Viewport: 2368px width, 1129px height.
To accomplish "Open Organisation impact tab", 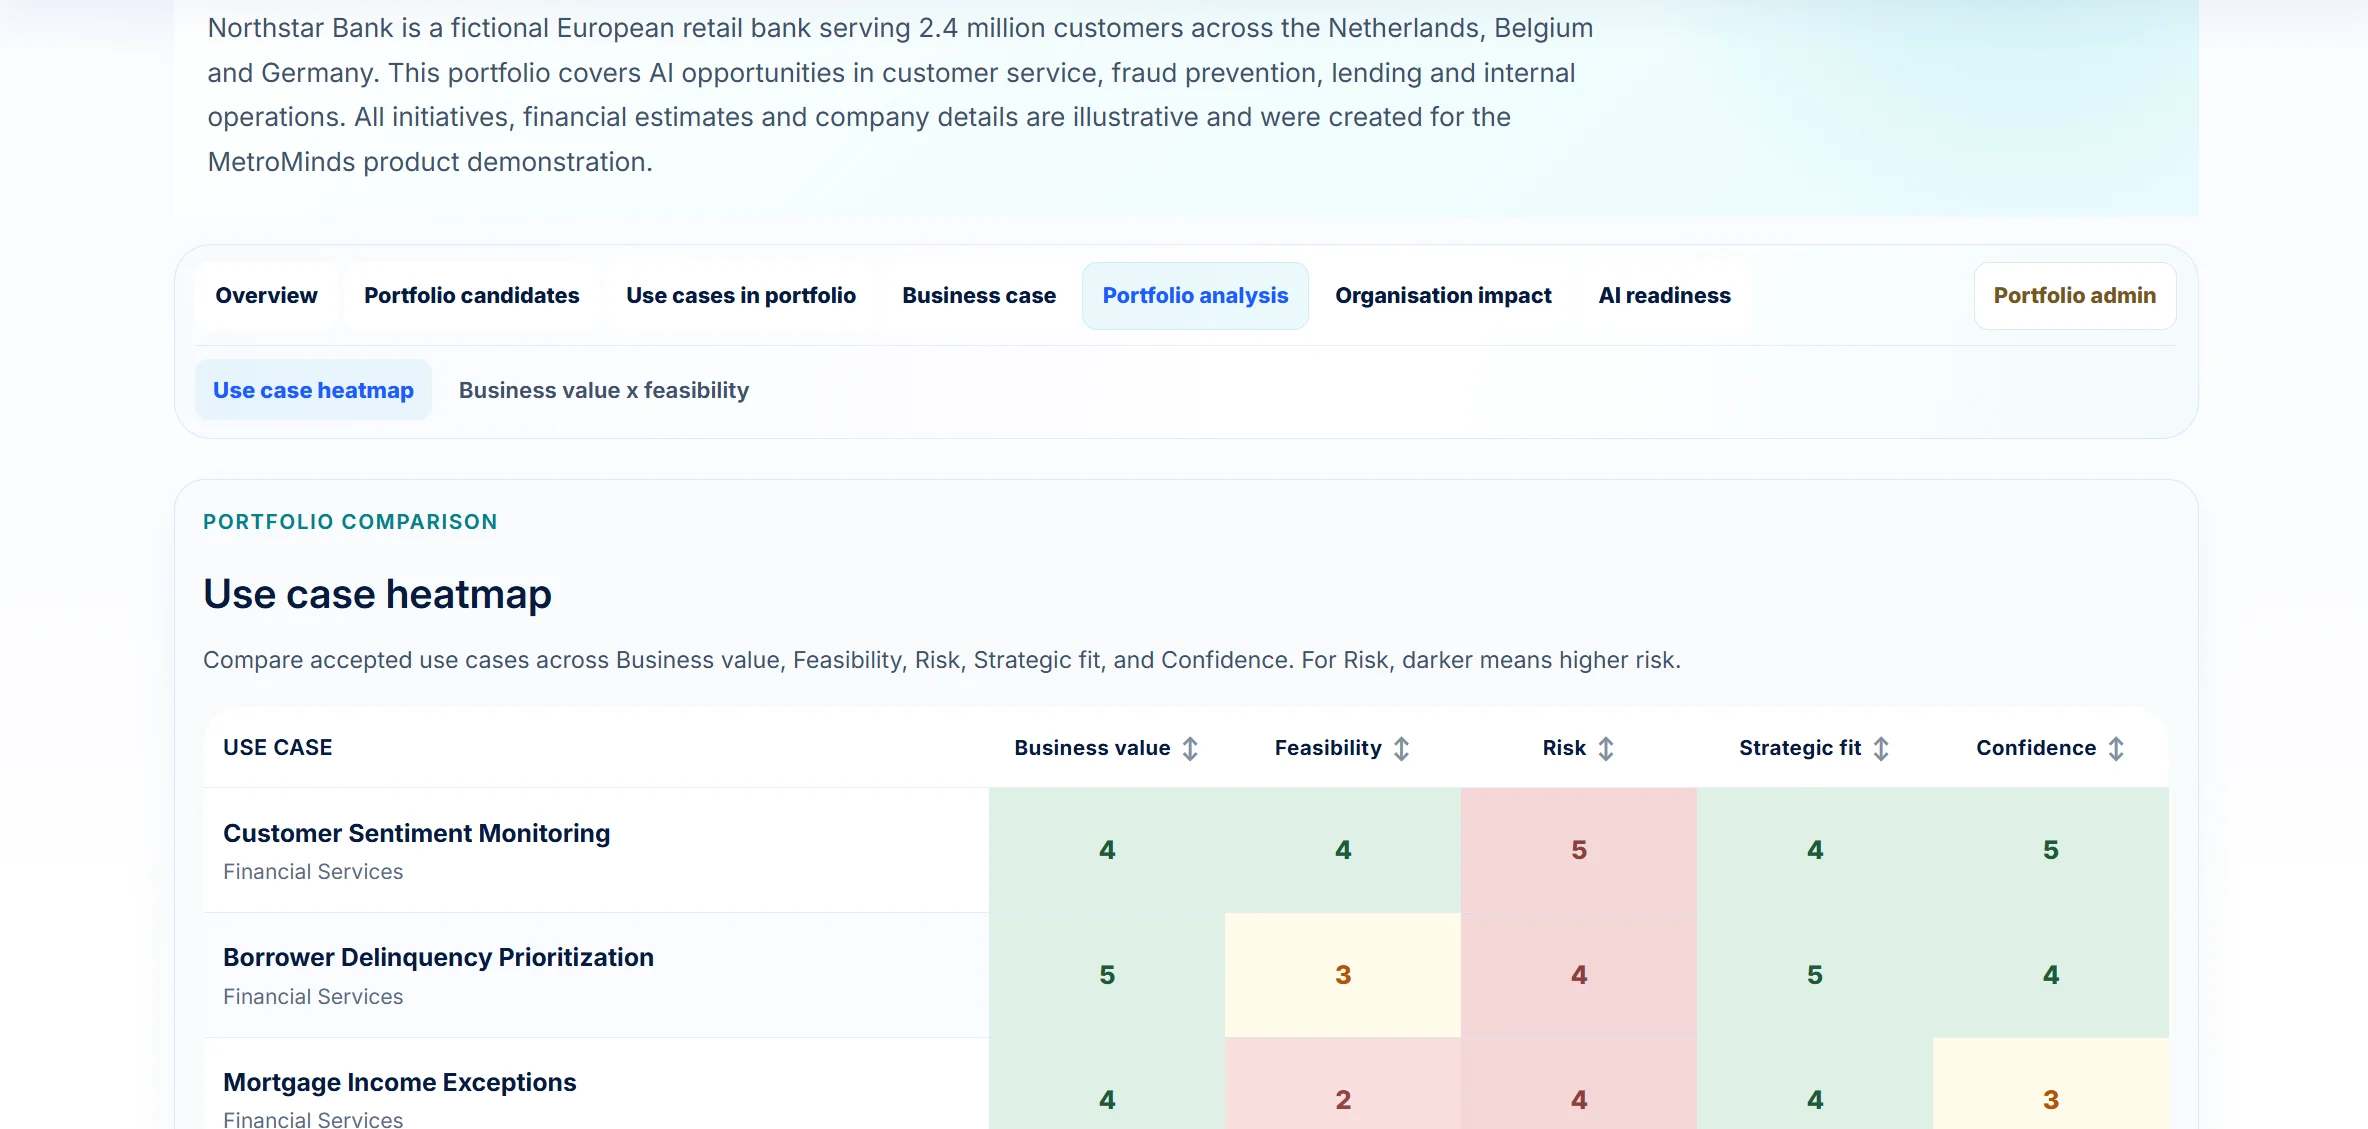I will click(1443, 296).
